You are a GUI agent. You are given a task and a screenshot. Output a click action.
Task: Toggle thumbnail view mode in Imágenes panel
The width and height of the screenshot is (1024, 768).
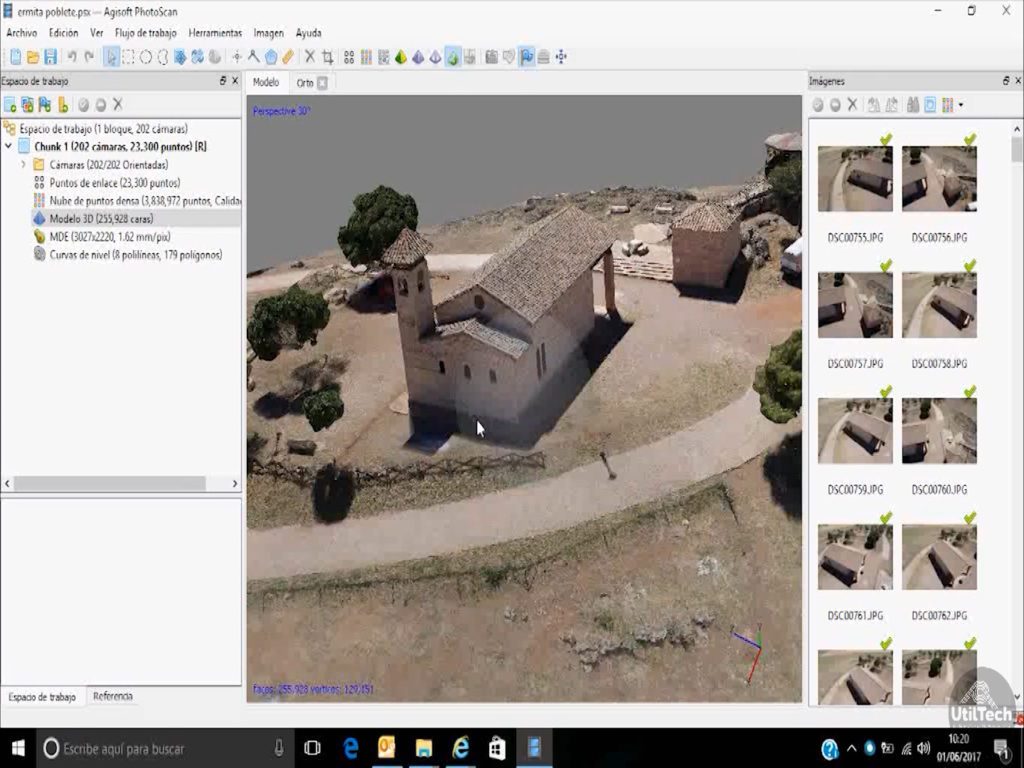946,105
